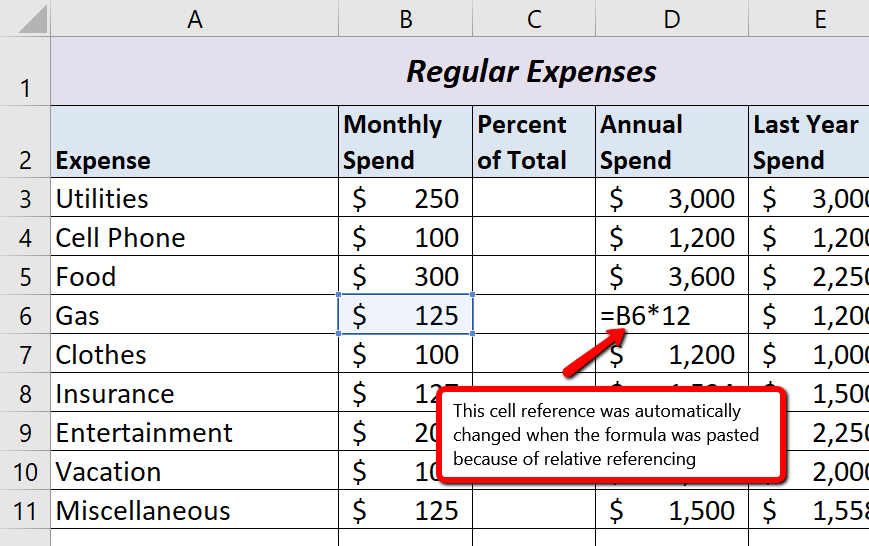Click empty Percent of Total for Miscellaneous
This screenshot has height=546, width=869.
[534, 509]
